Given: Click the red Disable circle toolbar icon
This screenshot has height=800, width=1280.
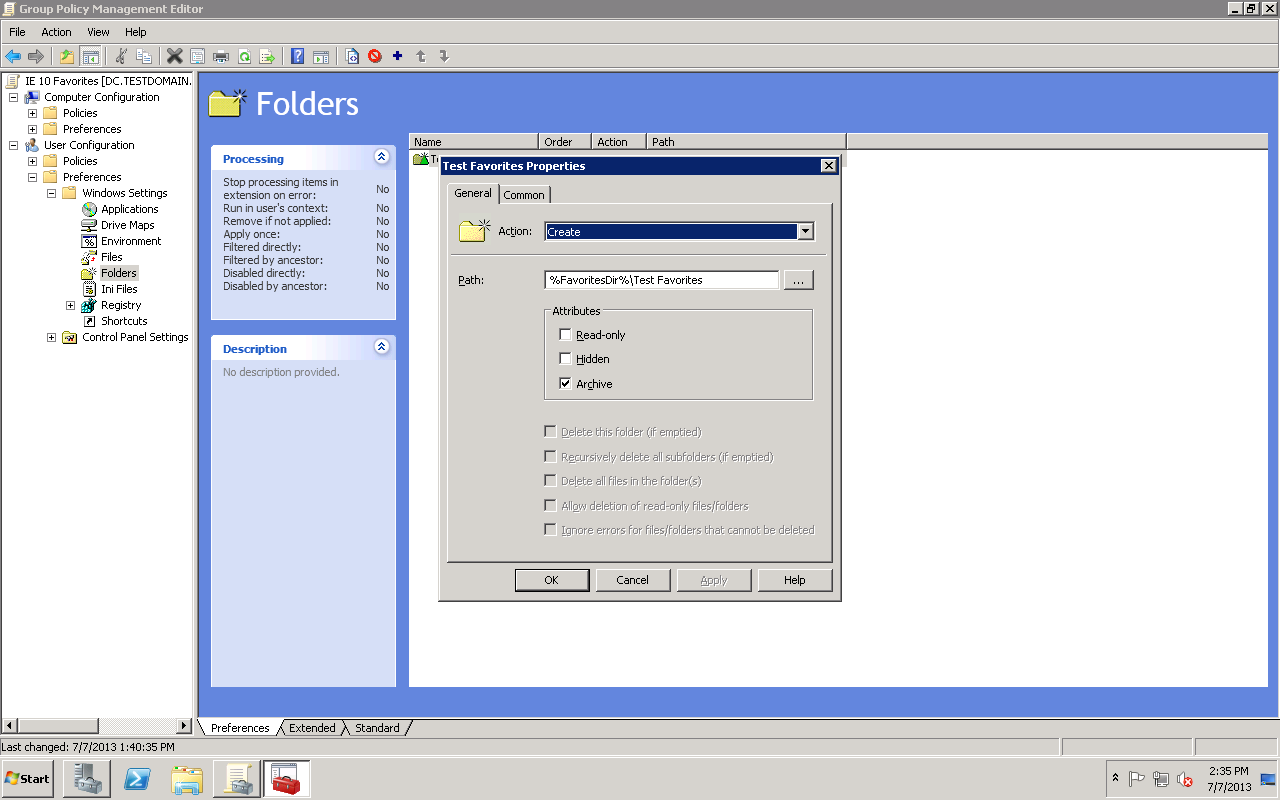Looking at the screenshot, I should coord(375,56).
